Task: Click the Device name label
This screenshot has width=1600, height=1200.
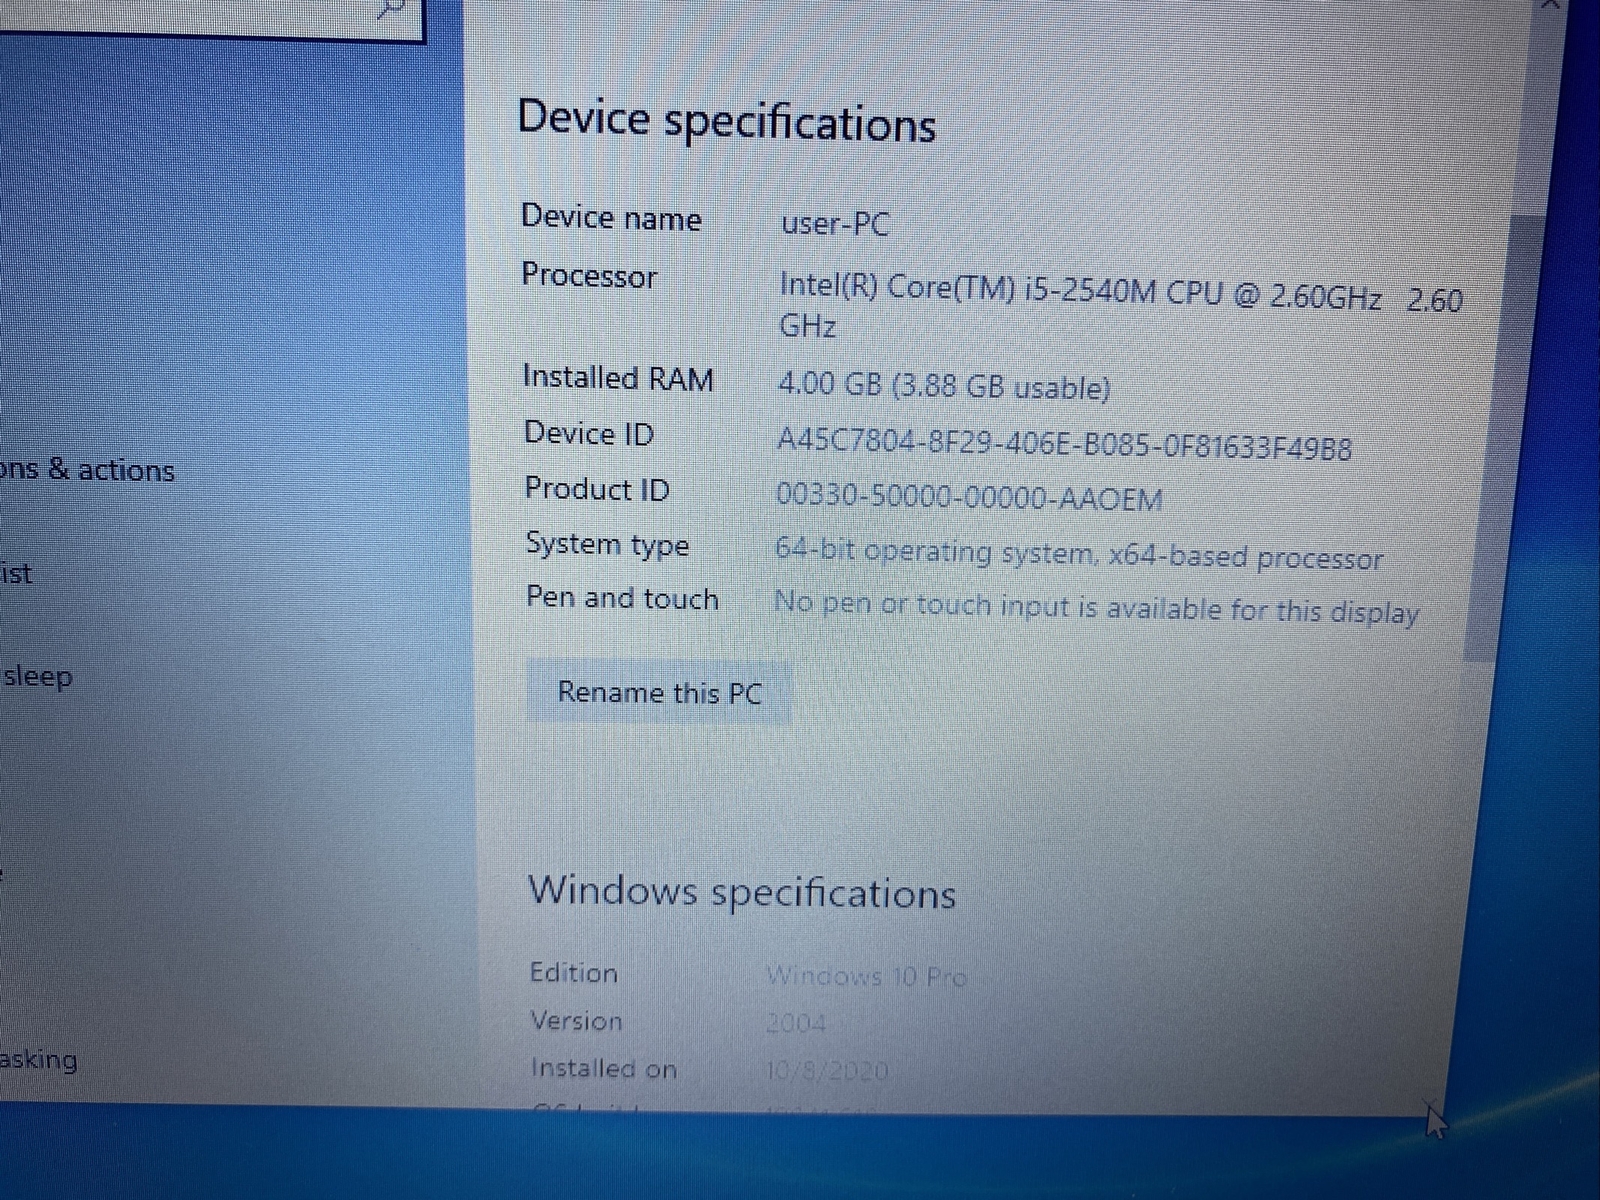Action: [x=611, y=218]
